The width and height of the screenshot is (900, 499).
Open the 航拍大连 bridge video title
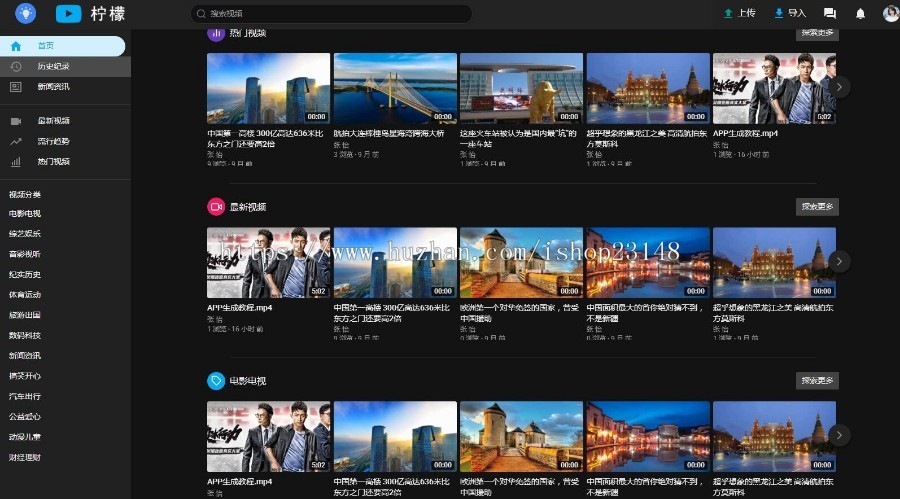(389, 133)
